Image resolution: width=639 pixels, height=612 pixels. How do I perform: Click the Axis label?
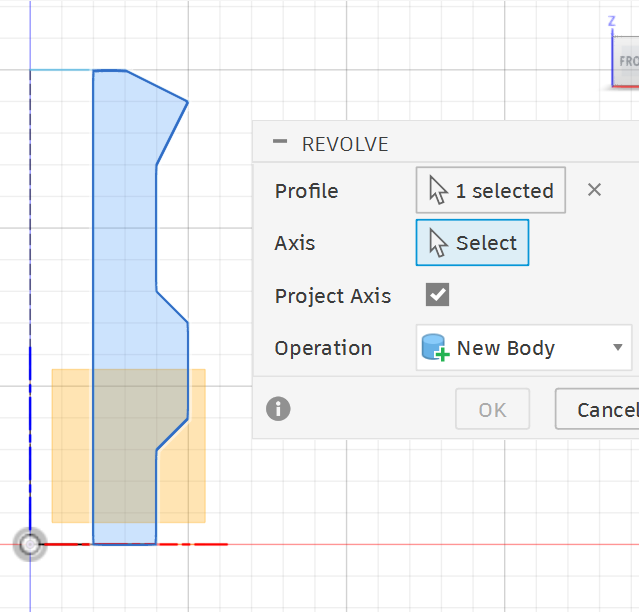[295, 243]
